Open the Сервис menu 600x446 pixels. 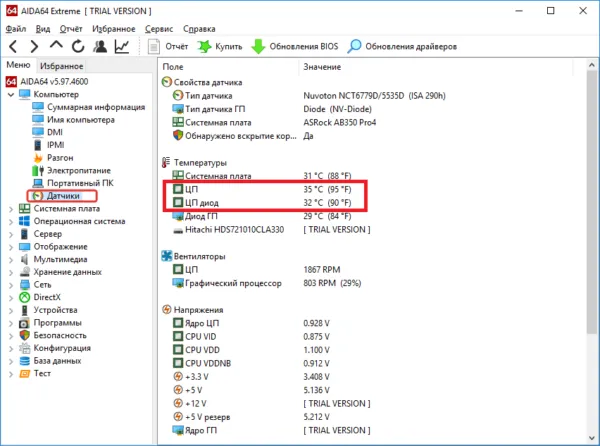point(159,29)
